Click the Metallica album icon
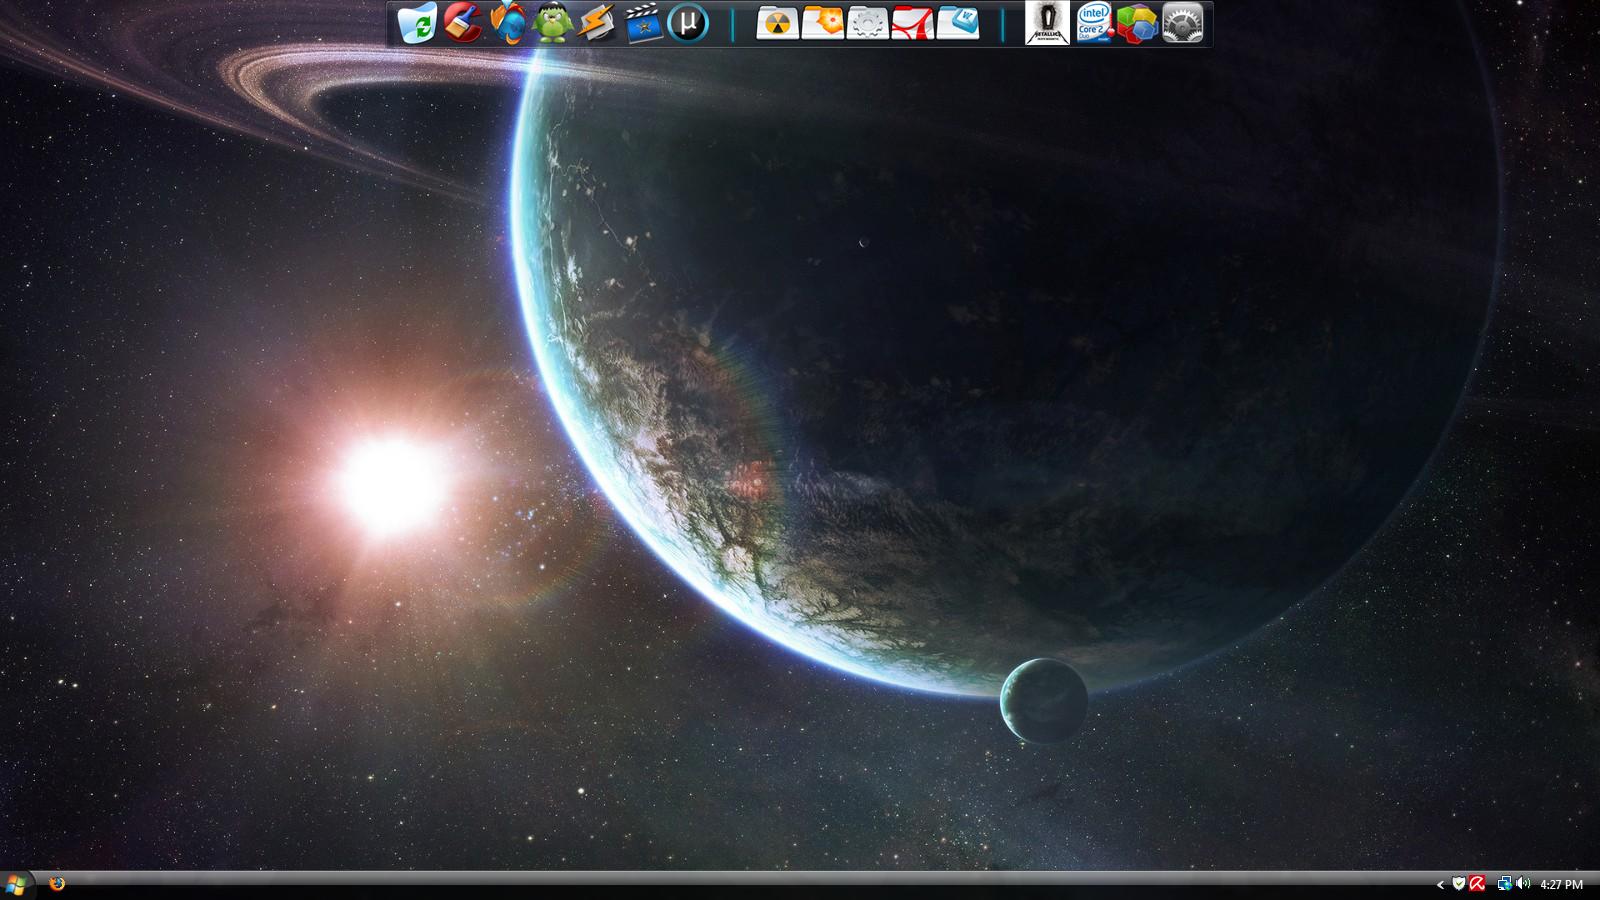Screen dimensions: 1600x900 coord(1047,23)
